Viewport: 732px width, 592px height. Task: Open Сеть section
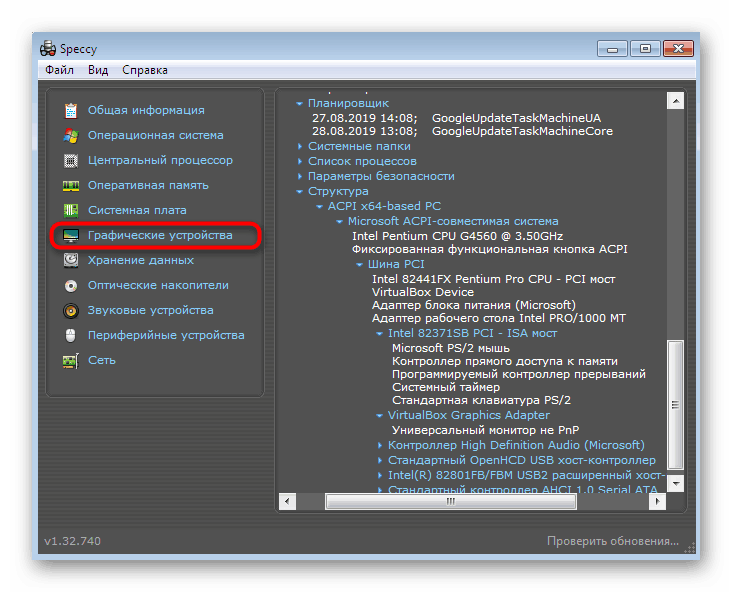(x=102, y=360)
